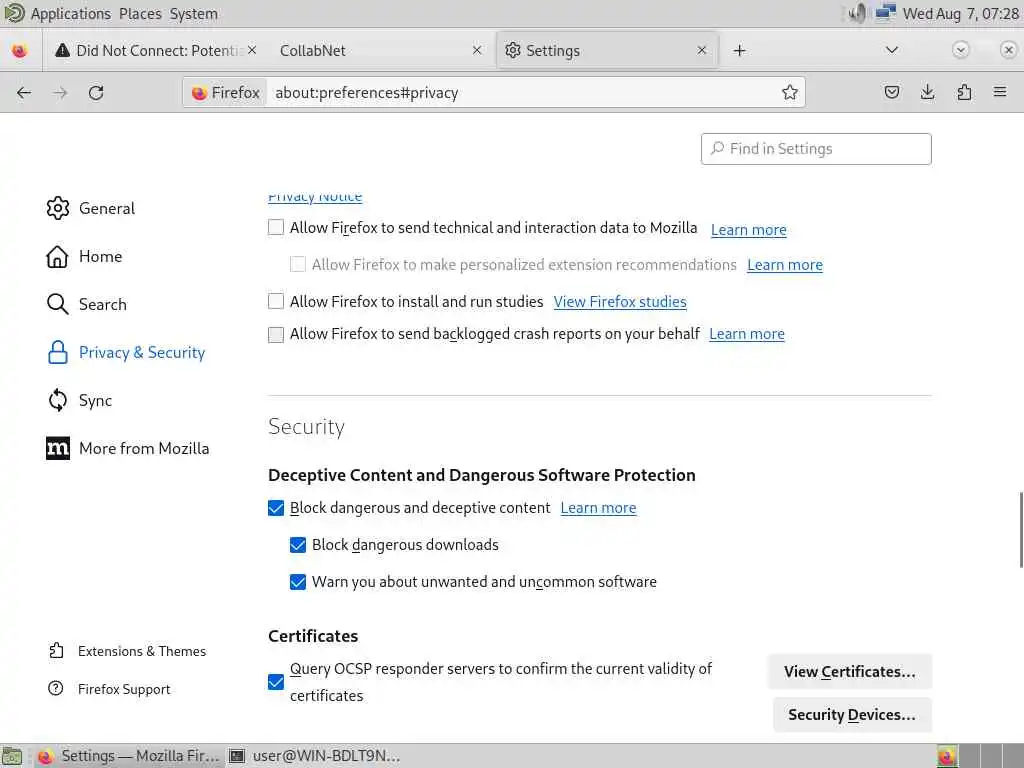
Task: Enable sending technical and interaction data
Action: click(x=276, y=228)
